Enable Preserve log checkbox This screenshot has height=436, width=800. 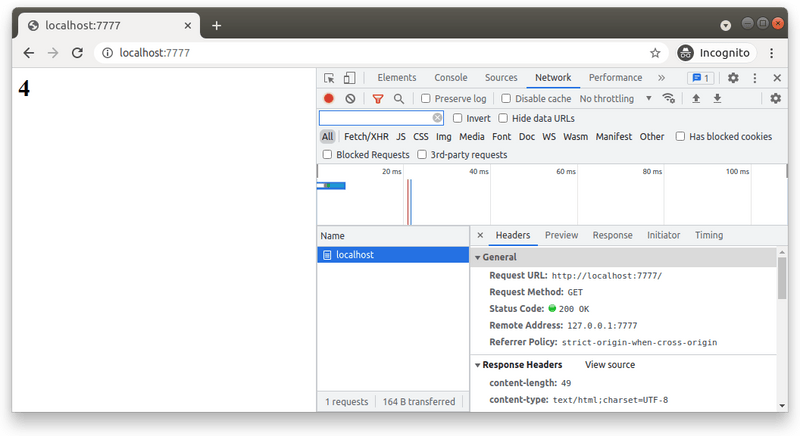426,98
